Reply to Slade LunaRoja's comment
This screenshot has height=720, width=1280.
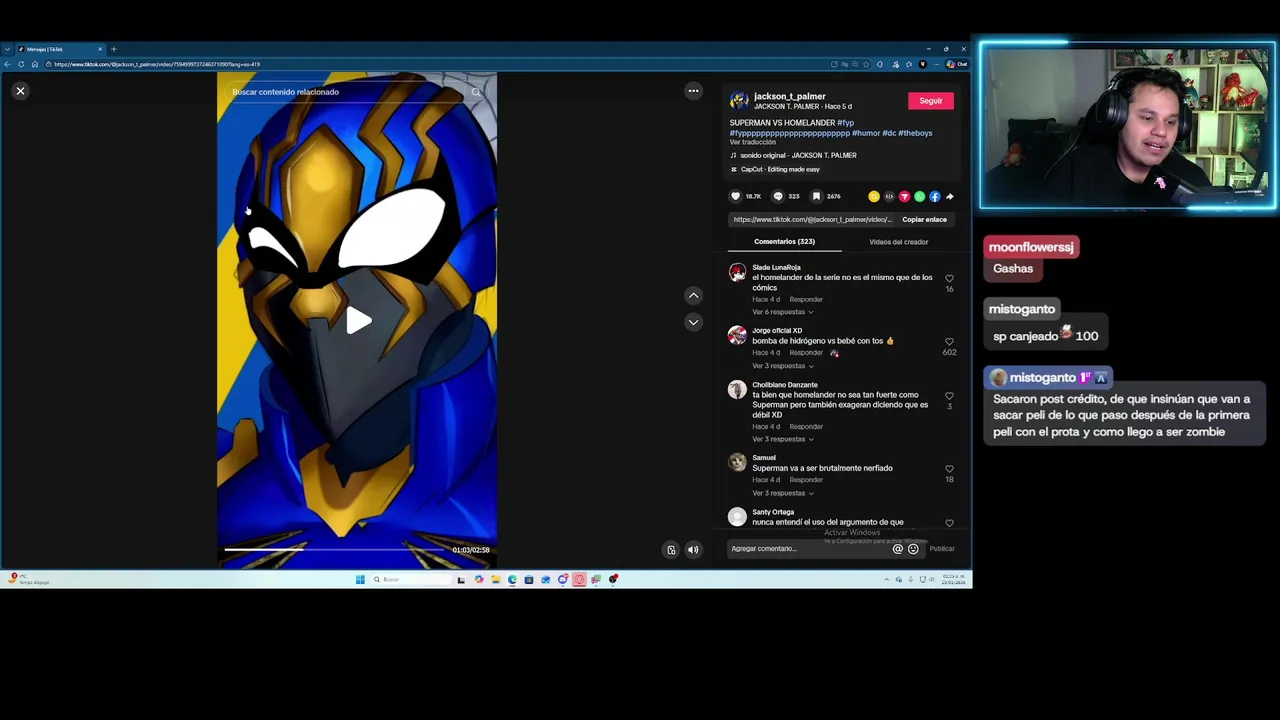pos(806,299)
